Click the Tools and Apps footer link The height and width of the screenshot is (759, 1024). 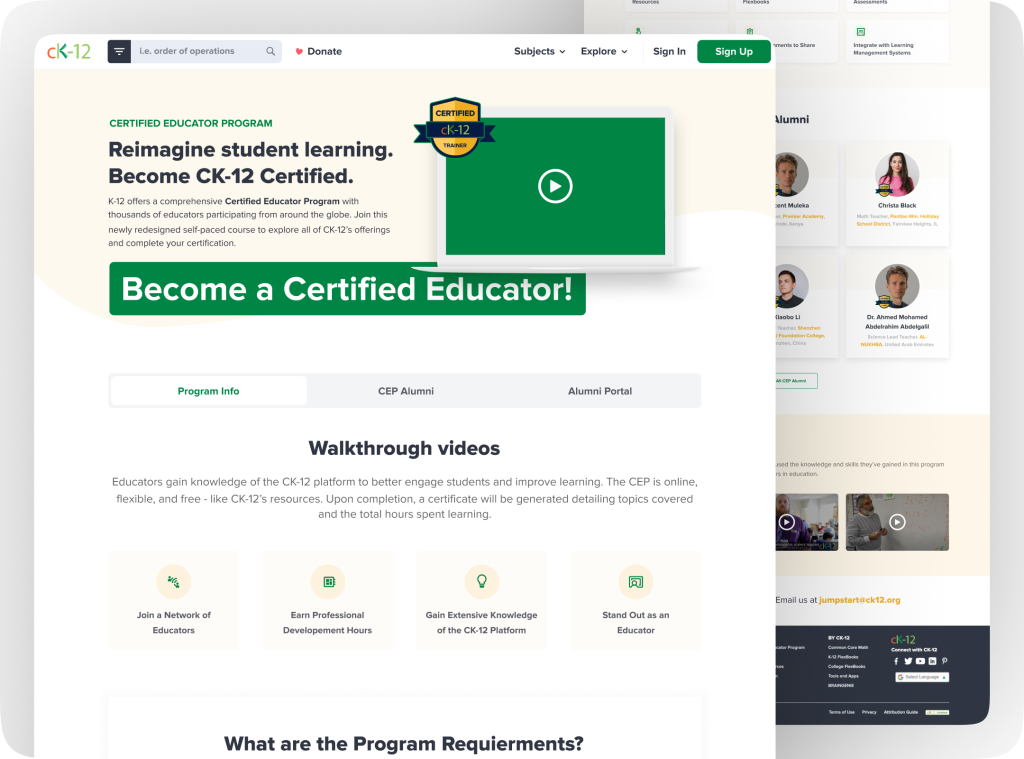[x=843, y=676]
